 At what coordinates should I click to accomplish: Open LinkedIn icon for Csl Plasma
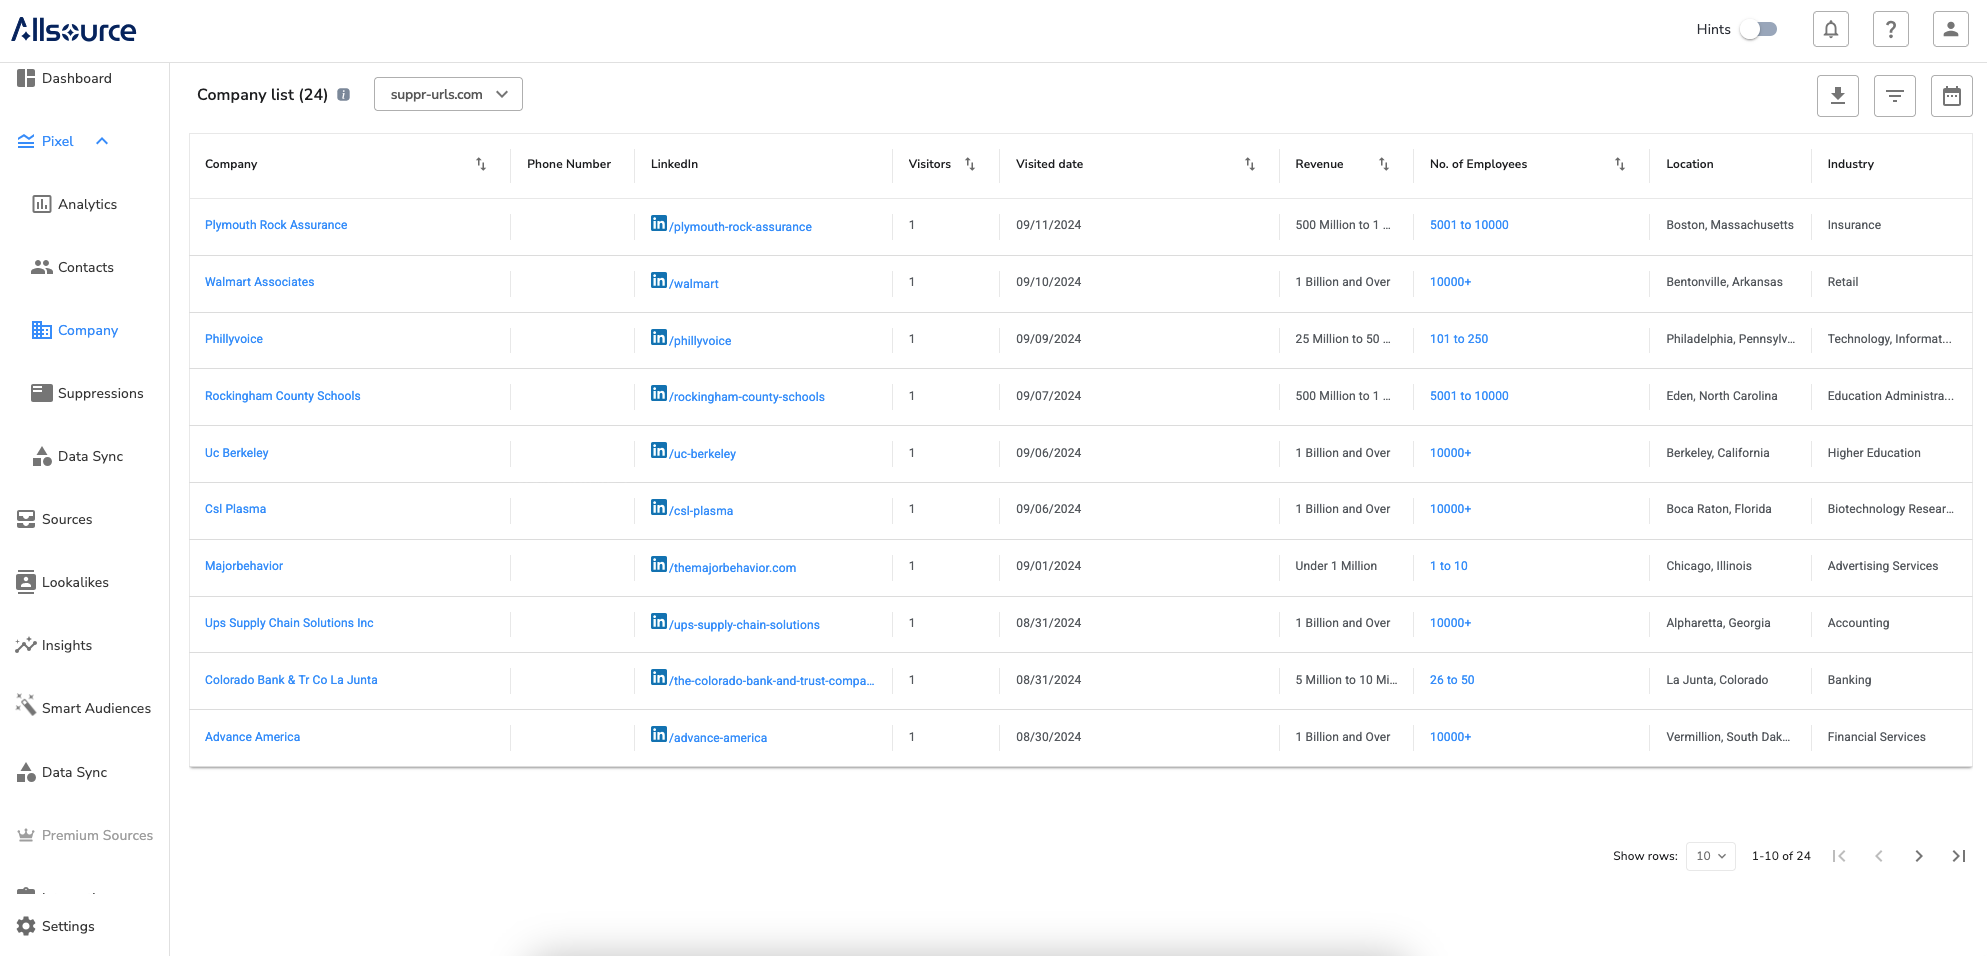point(659,508)
